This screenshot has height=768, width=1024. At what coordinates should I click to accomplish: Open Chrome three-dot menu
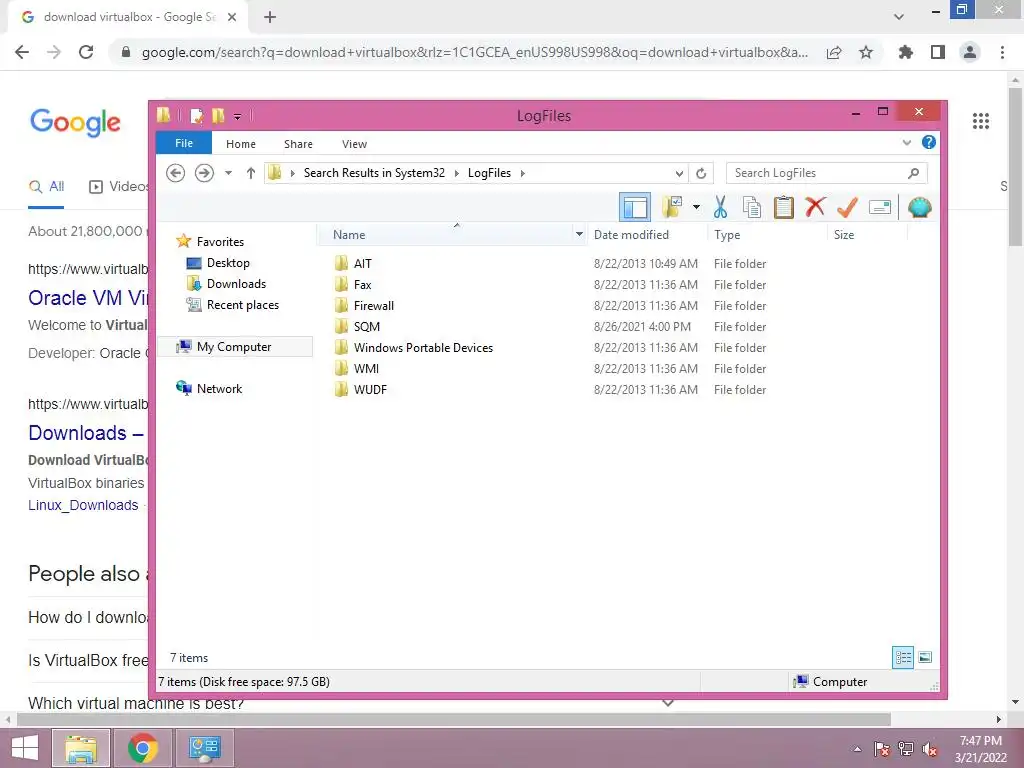pos(1002,52)
